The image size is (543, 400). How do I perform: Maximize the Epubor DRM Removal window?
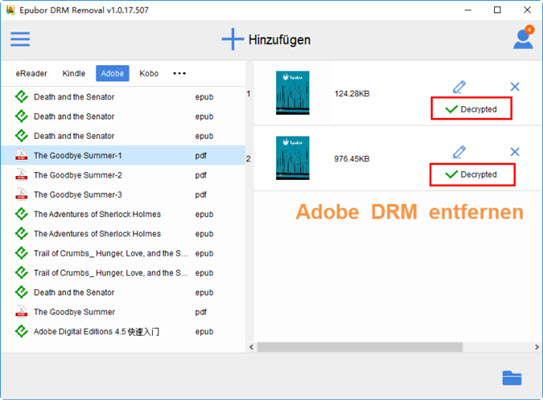point(497,10)
